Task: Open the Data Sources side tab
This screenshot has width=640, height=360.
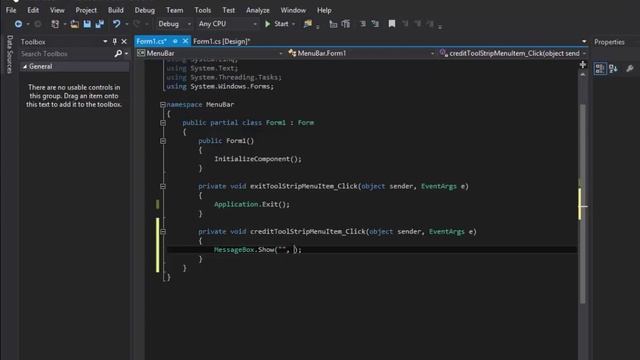Action: pos(10,54)
